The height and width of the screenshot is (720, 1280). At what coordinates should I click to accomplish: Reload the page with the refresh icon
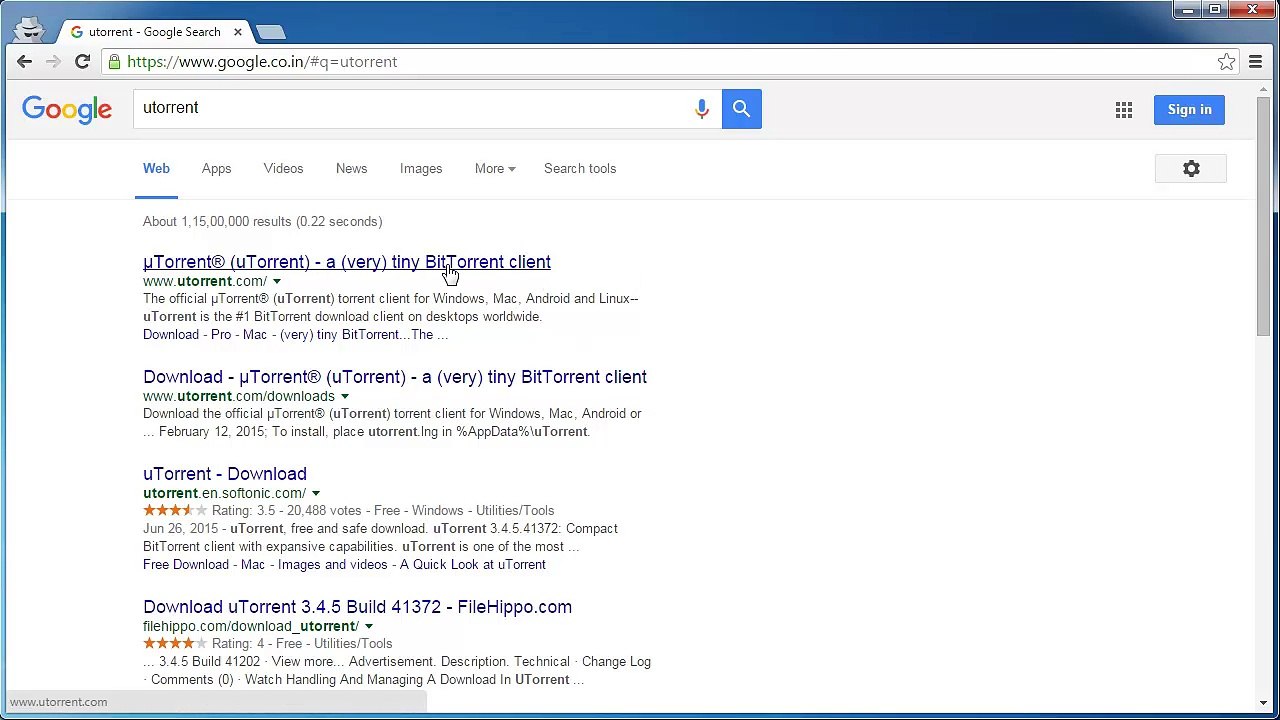(82, 62)
